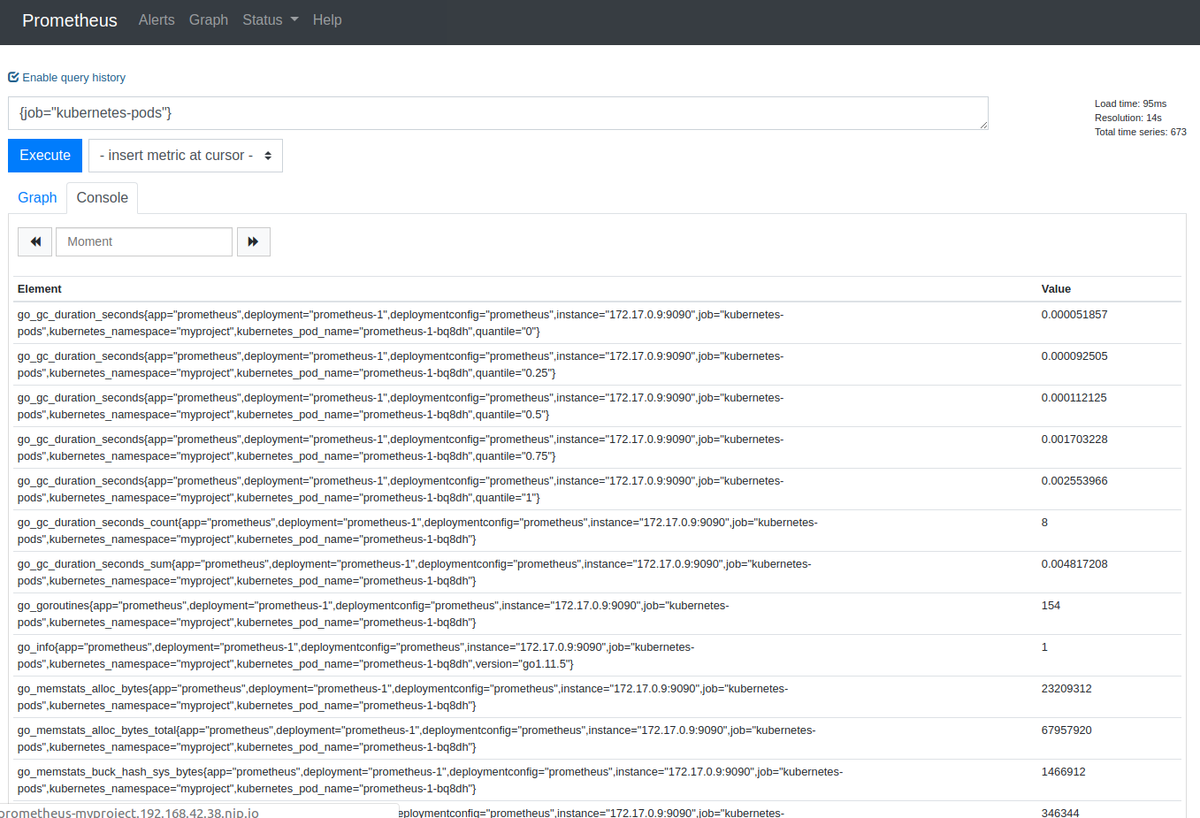Click the go_gc_duration_seconds_sum element row
This screenshot has width=1200, height=818.
[597, 573]
